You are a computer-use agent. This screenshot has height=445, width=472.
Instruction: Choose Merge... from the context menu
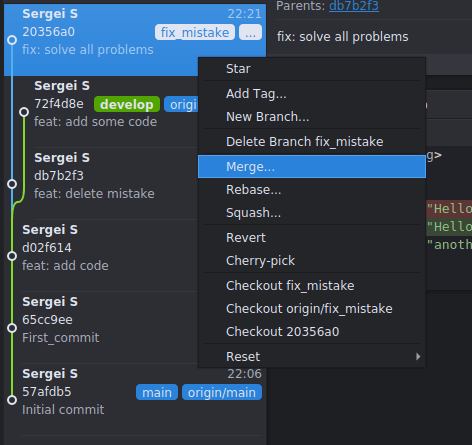coord(312,166)
